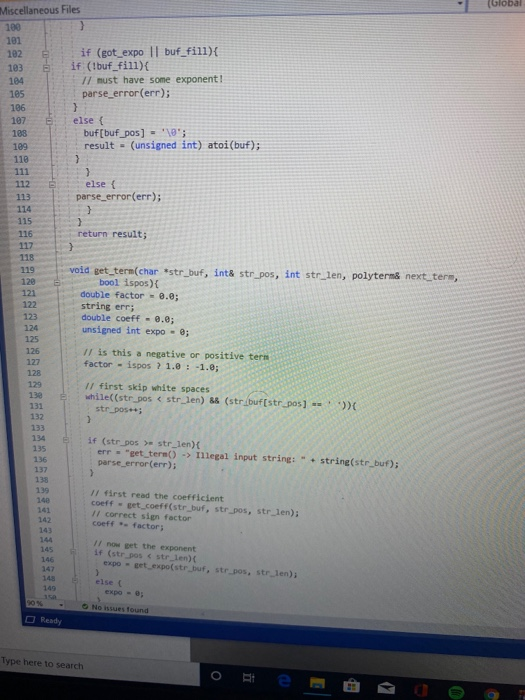Click the 'str_pos++;' statement
Viewport: 525px width, 700px height.
click(x=119, y=409)
